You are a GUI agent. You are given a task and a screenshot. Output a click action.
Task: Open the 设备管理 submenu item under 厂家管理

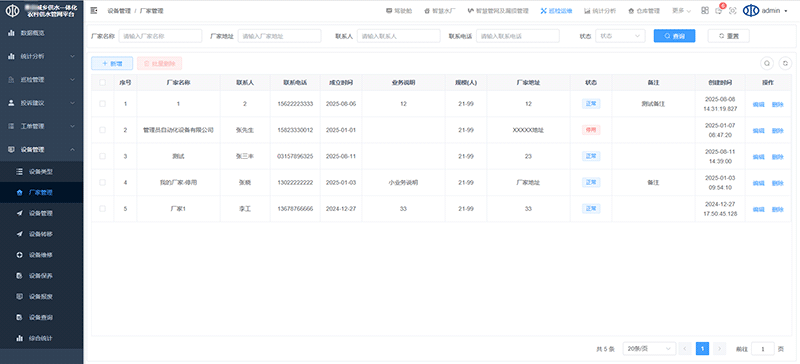tap(41, 213)
